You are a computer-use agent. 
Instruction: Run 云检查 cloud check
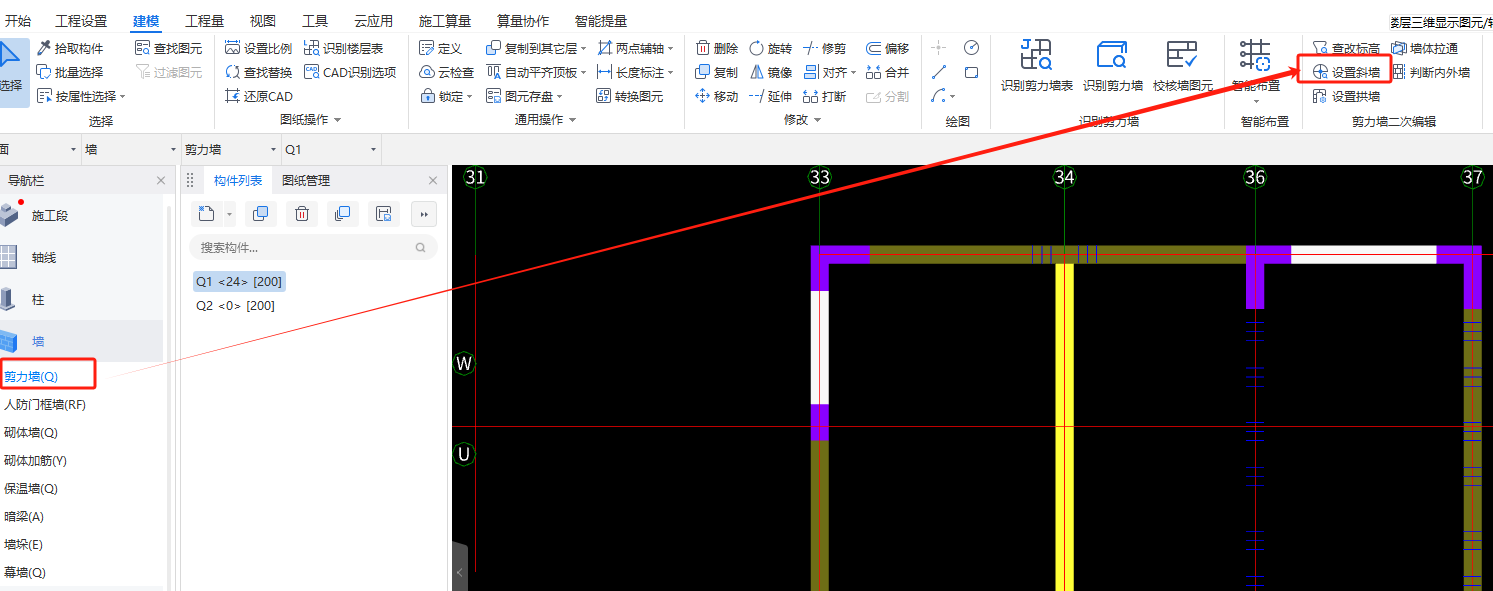point(446,72)
